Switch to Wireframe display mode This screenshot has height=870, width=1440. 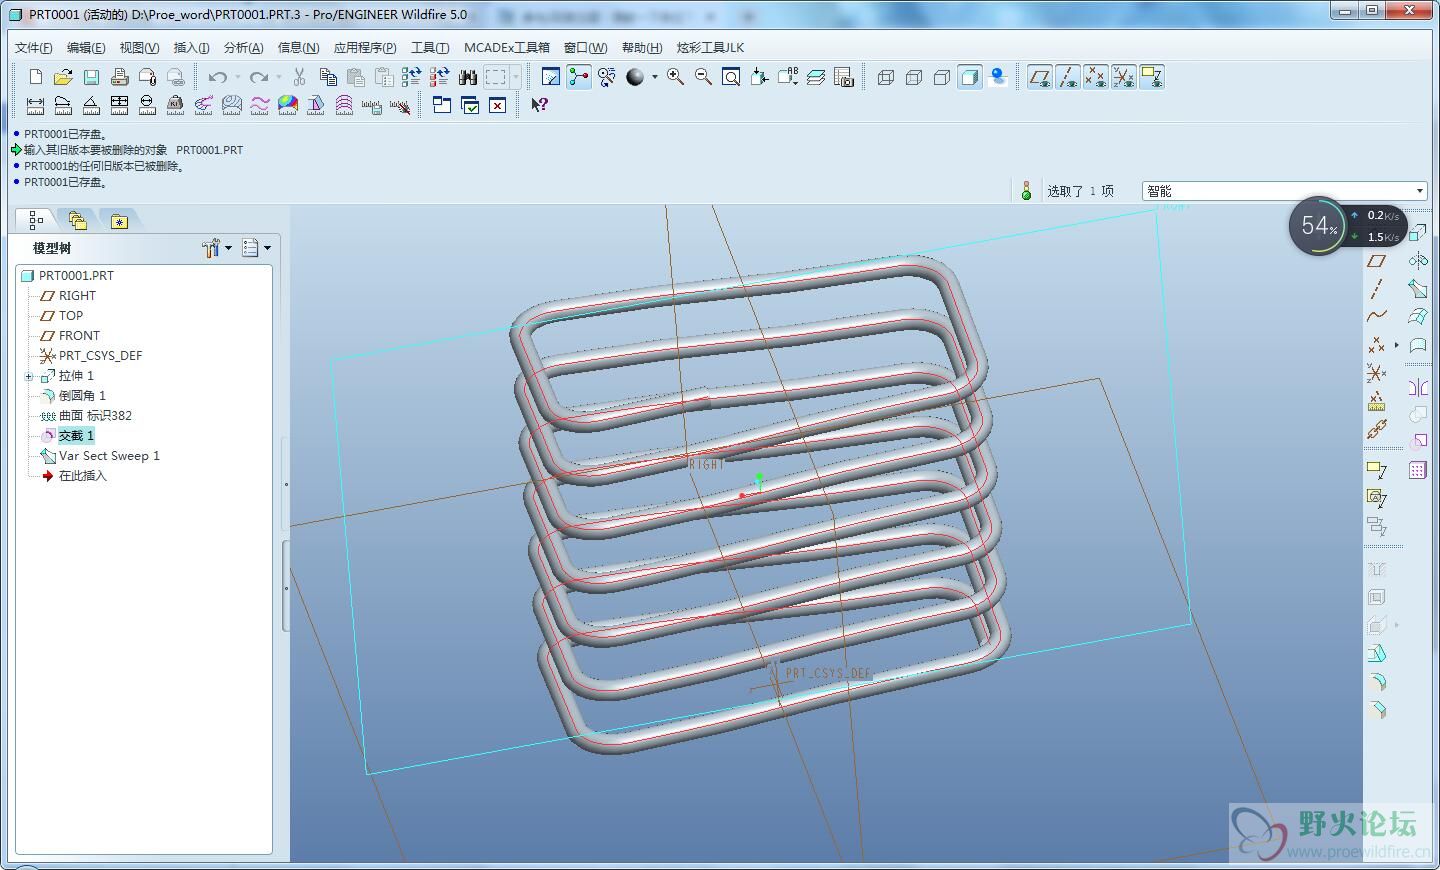(x=885, y=77)
